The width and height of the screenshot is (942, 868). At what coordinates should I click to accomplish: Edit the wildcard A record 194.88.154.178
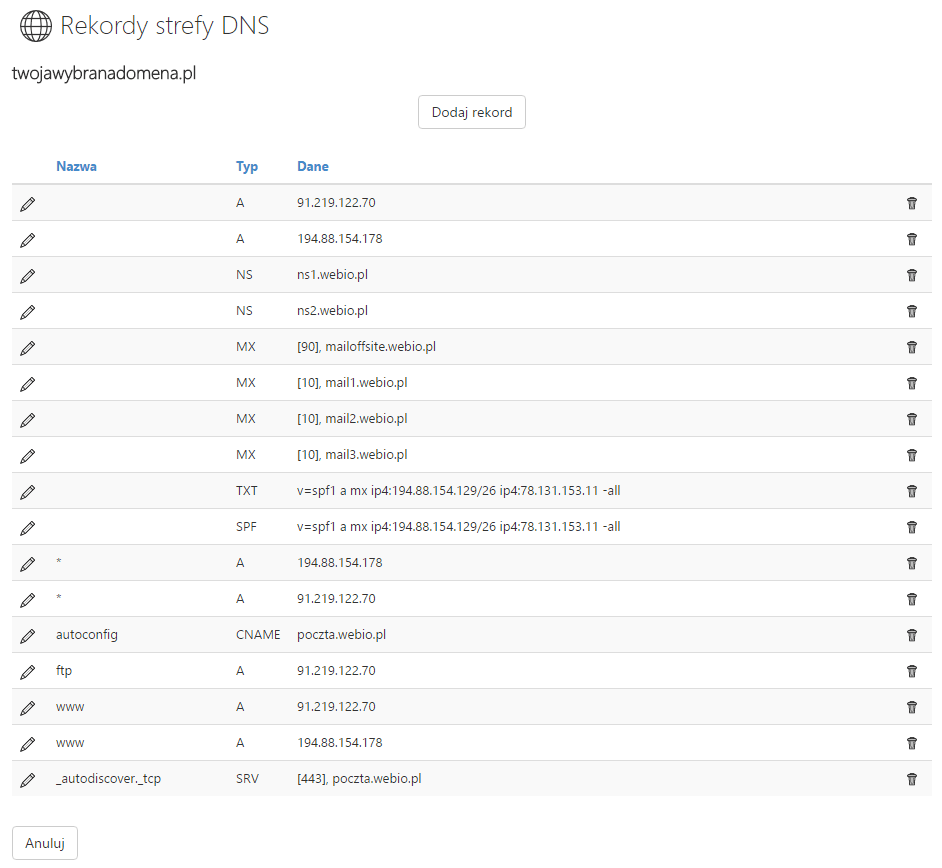(x=28, y=565)
